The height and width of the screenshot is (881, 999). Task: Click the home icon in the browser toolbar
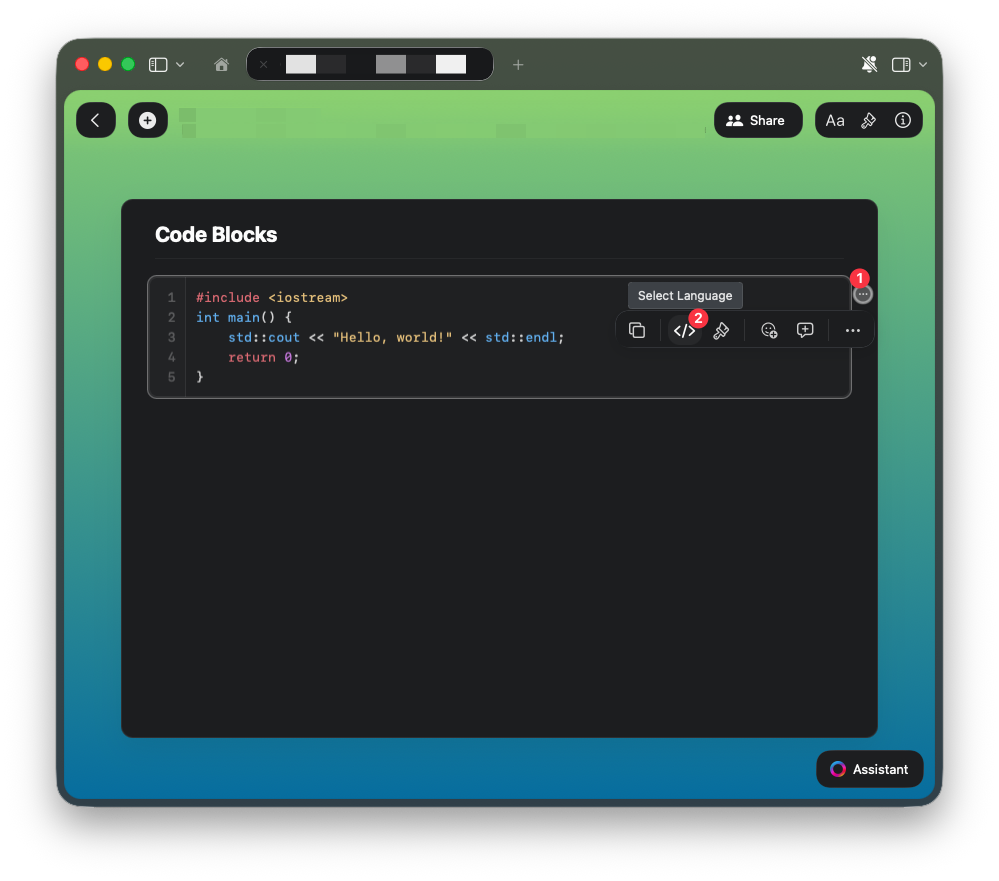point(221,64)
